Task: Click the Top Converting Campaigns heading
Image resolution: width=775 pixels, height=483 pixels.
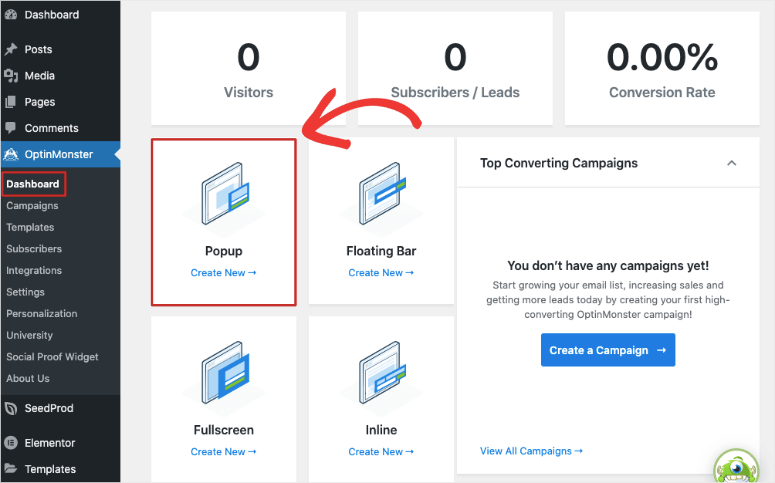Action: (559, 163)
